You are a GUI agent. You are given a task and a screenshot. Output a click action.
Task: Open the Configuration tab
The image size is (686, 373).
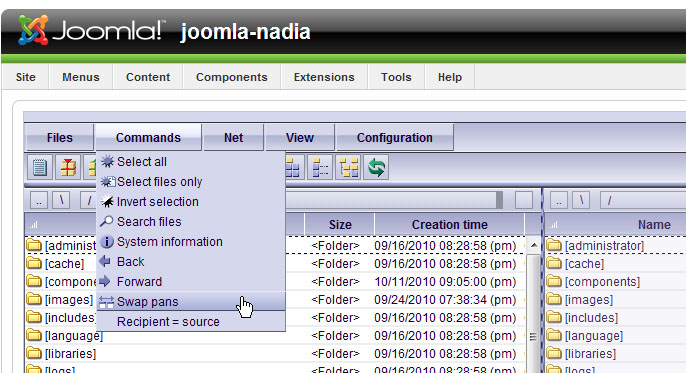[395, 138]
